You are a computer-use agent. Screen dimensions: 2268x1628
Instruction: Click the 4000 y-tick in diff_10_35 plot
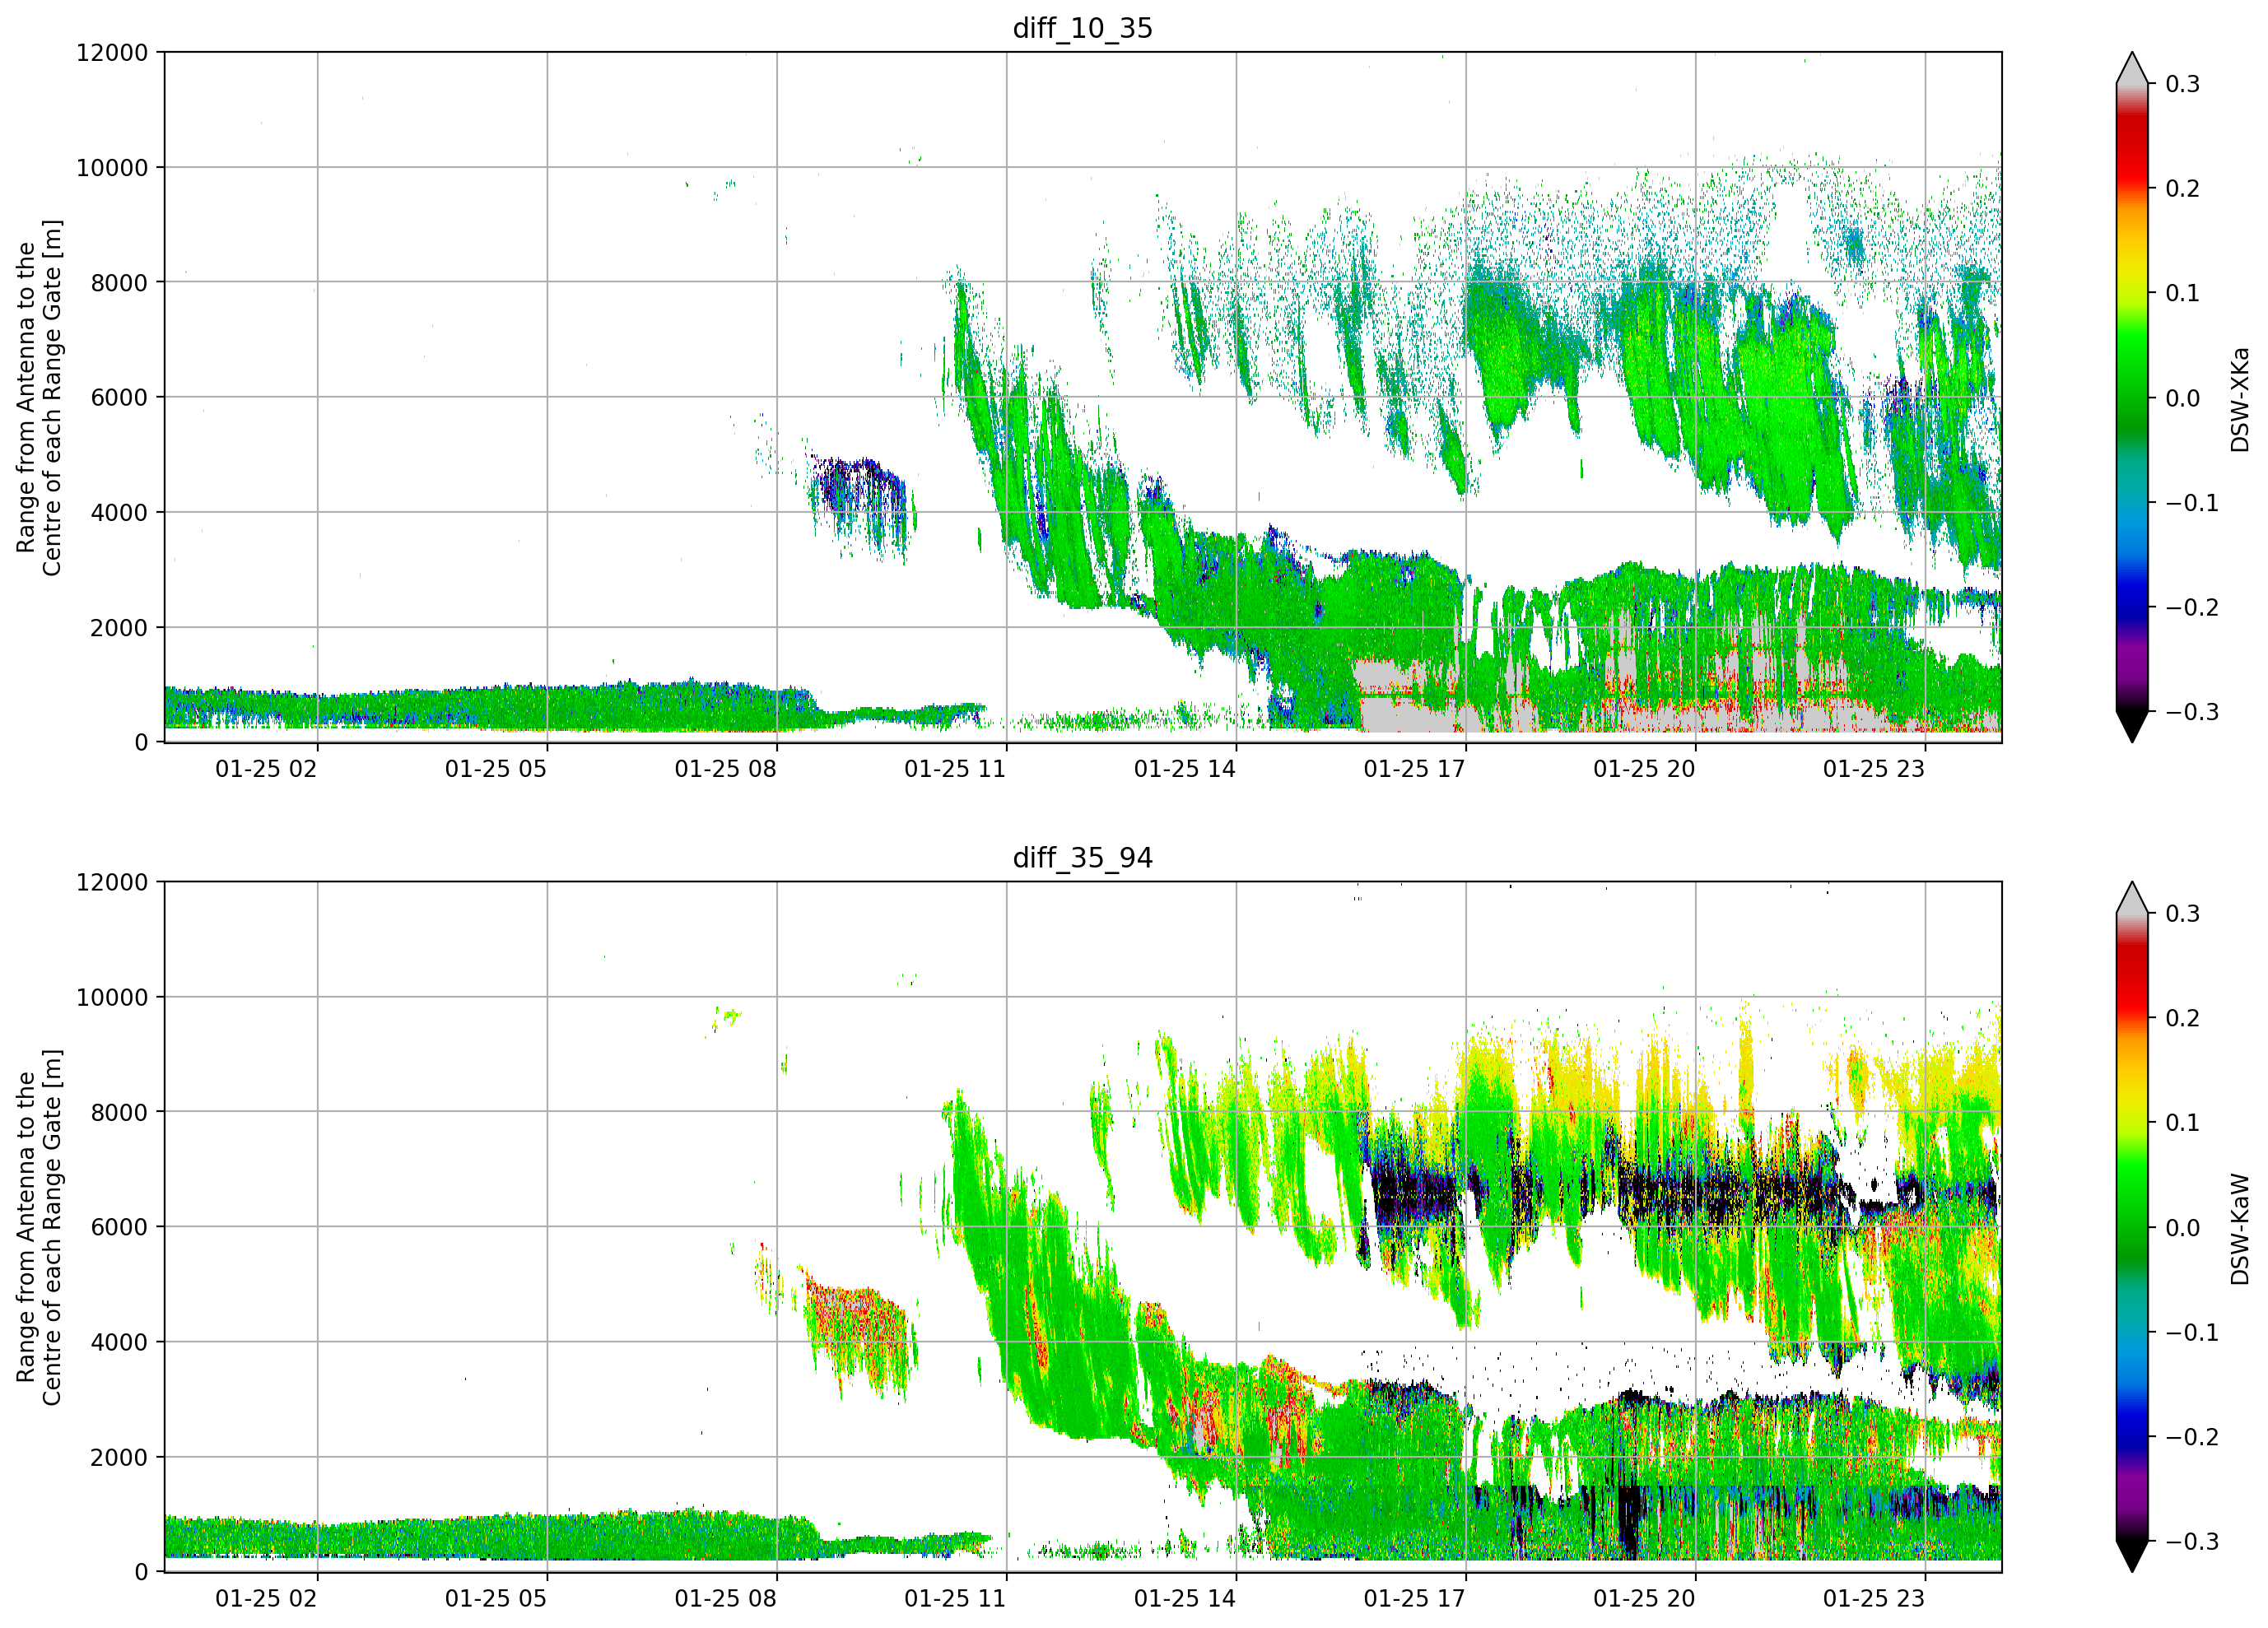tap(119, 512)
